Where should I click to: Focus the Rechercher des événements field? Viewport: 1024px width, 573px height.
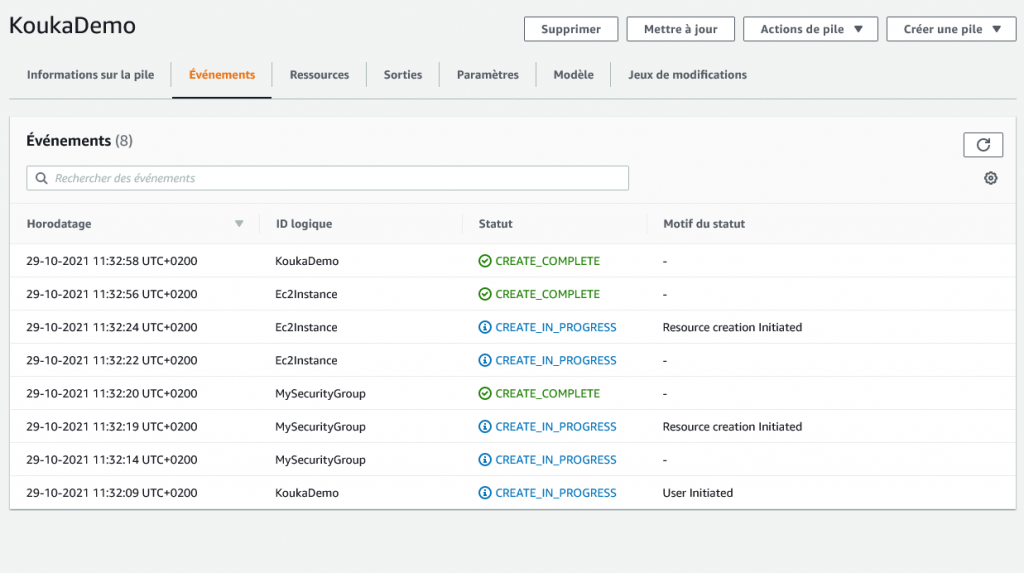327,178
